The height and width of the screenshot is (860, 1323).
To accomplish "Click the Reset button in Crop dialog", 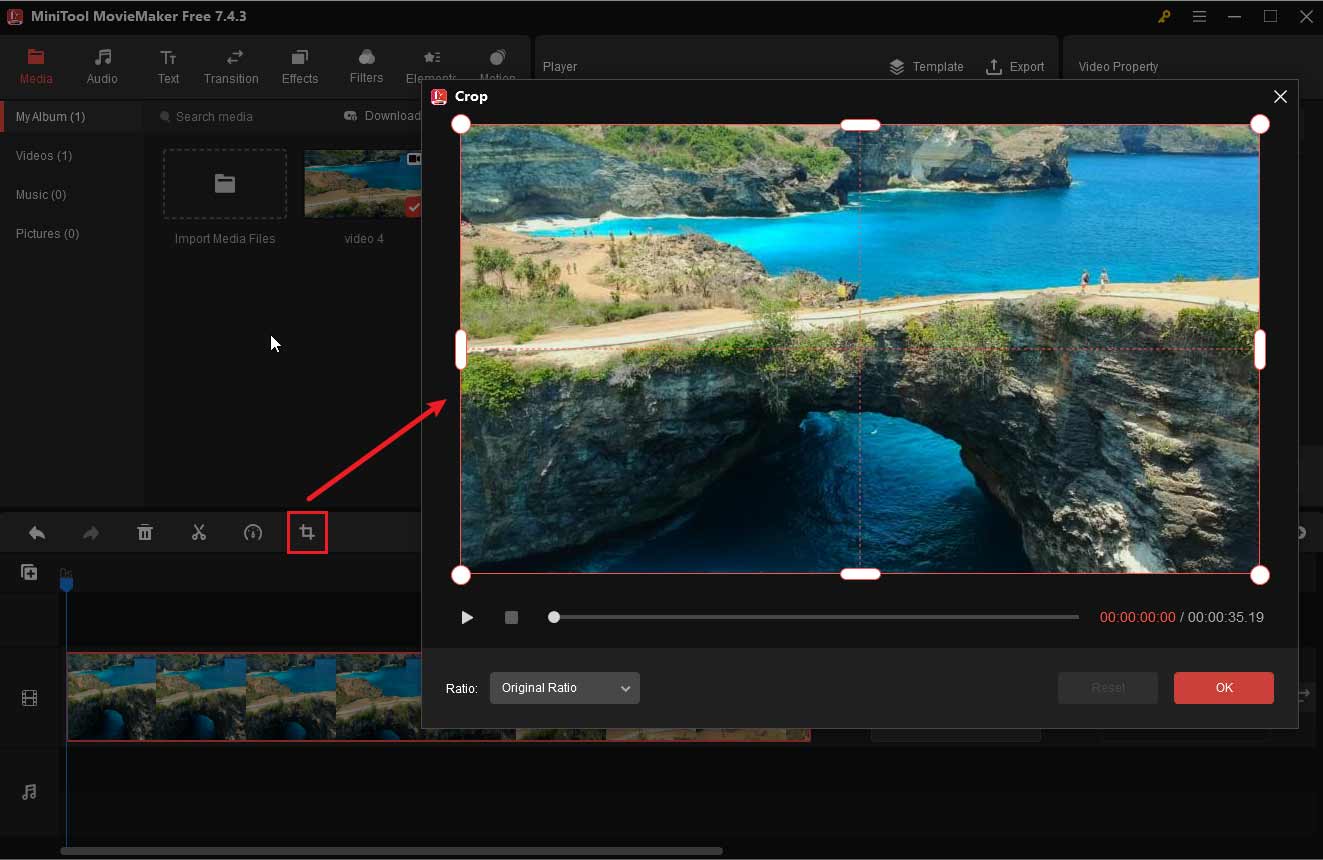I will pos(1108,688).
